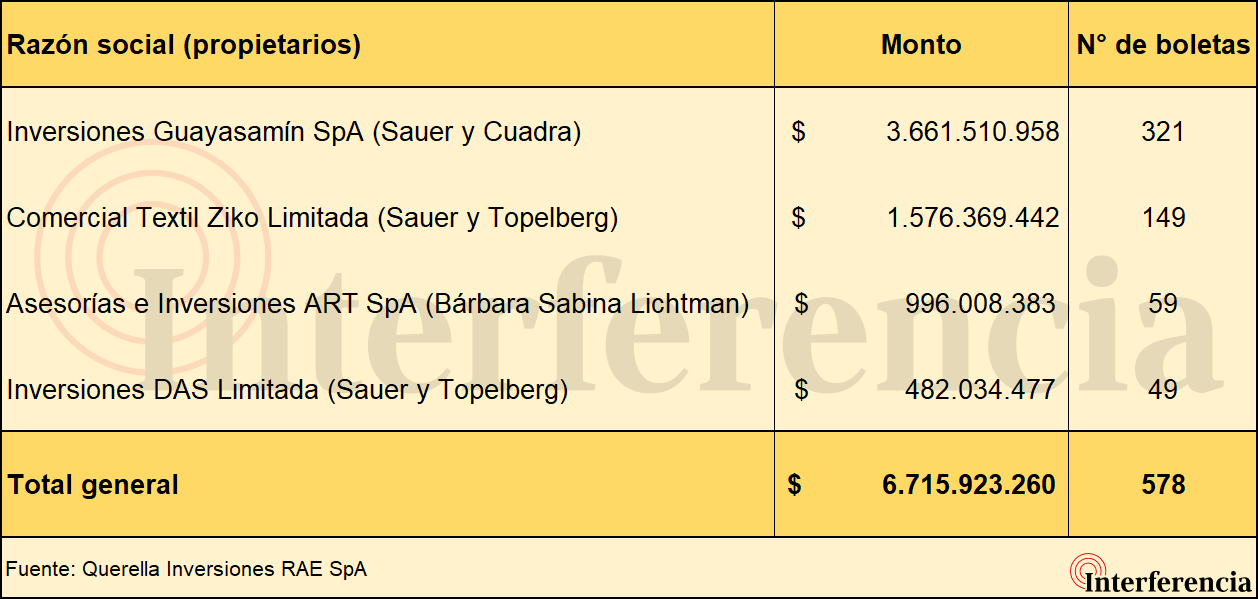Click the 'Total general' label
The image size is (1258, 599).
coord(94,485)
